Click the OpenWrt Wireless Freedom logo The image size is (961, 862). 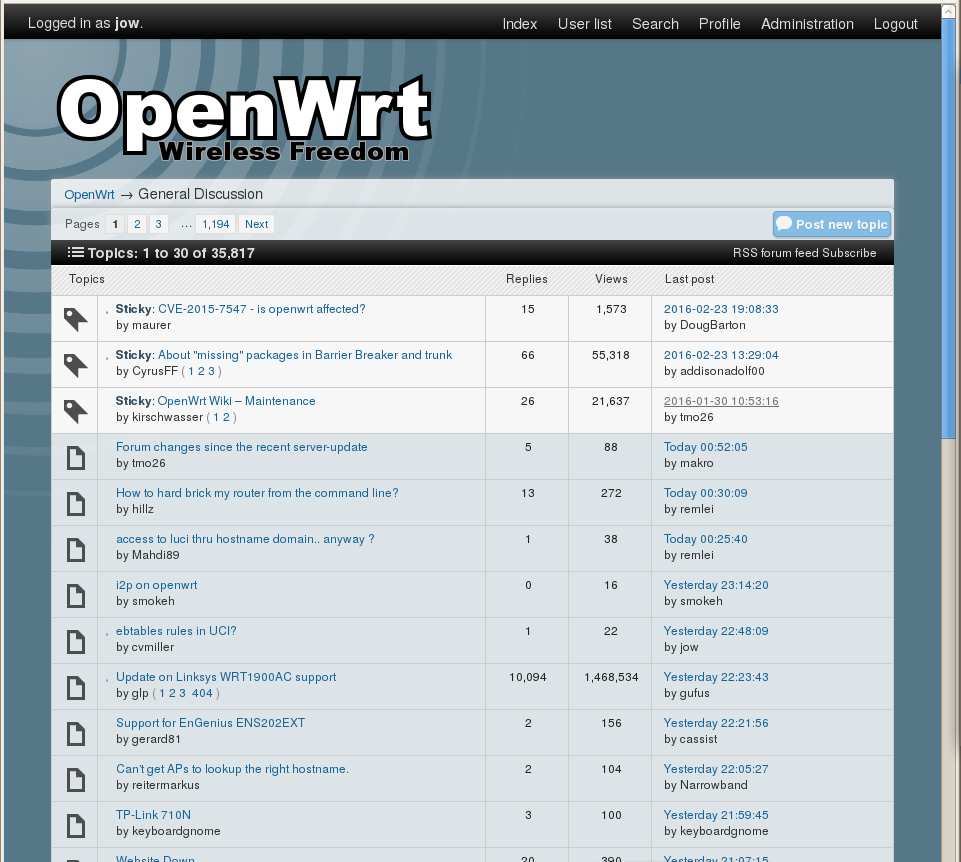pyautogui.click(x=245, y=118)
